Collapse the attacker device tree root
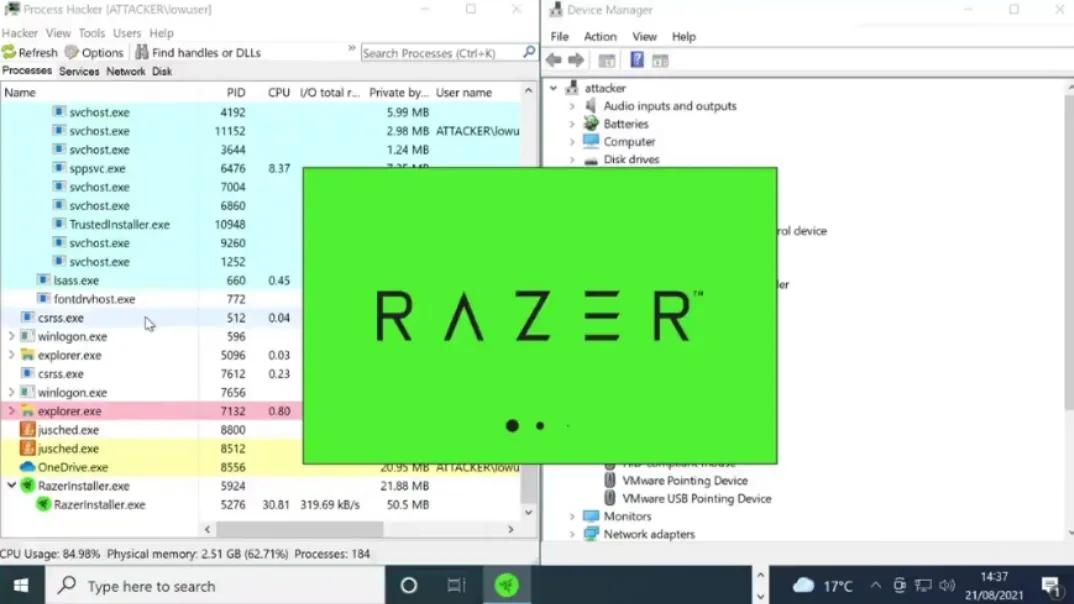 point(554,88)
